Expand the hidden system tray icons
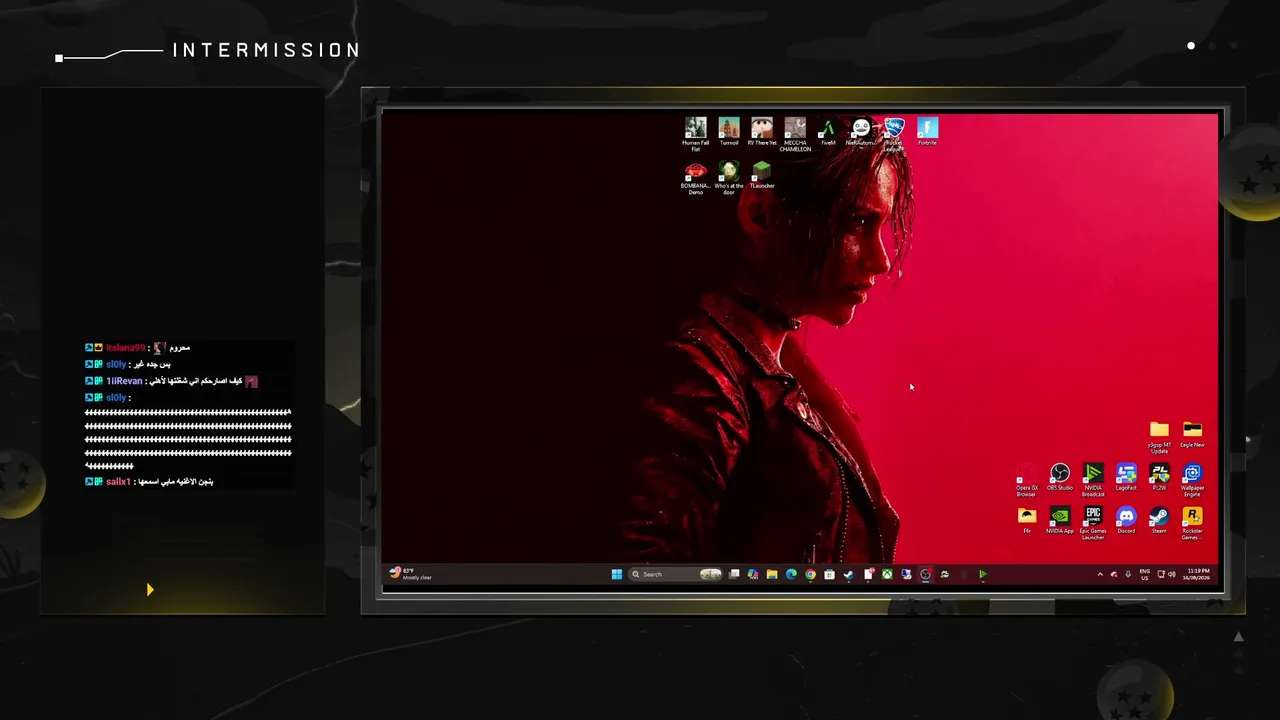 pos(1100,574)
